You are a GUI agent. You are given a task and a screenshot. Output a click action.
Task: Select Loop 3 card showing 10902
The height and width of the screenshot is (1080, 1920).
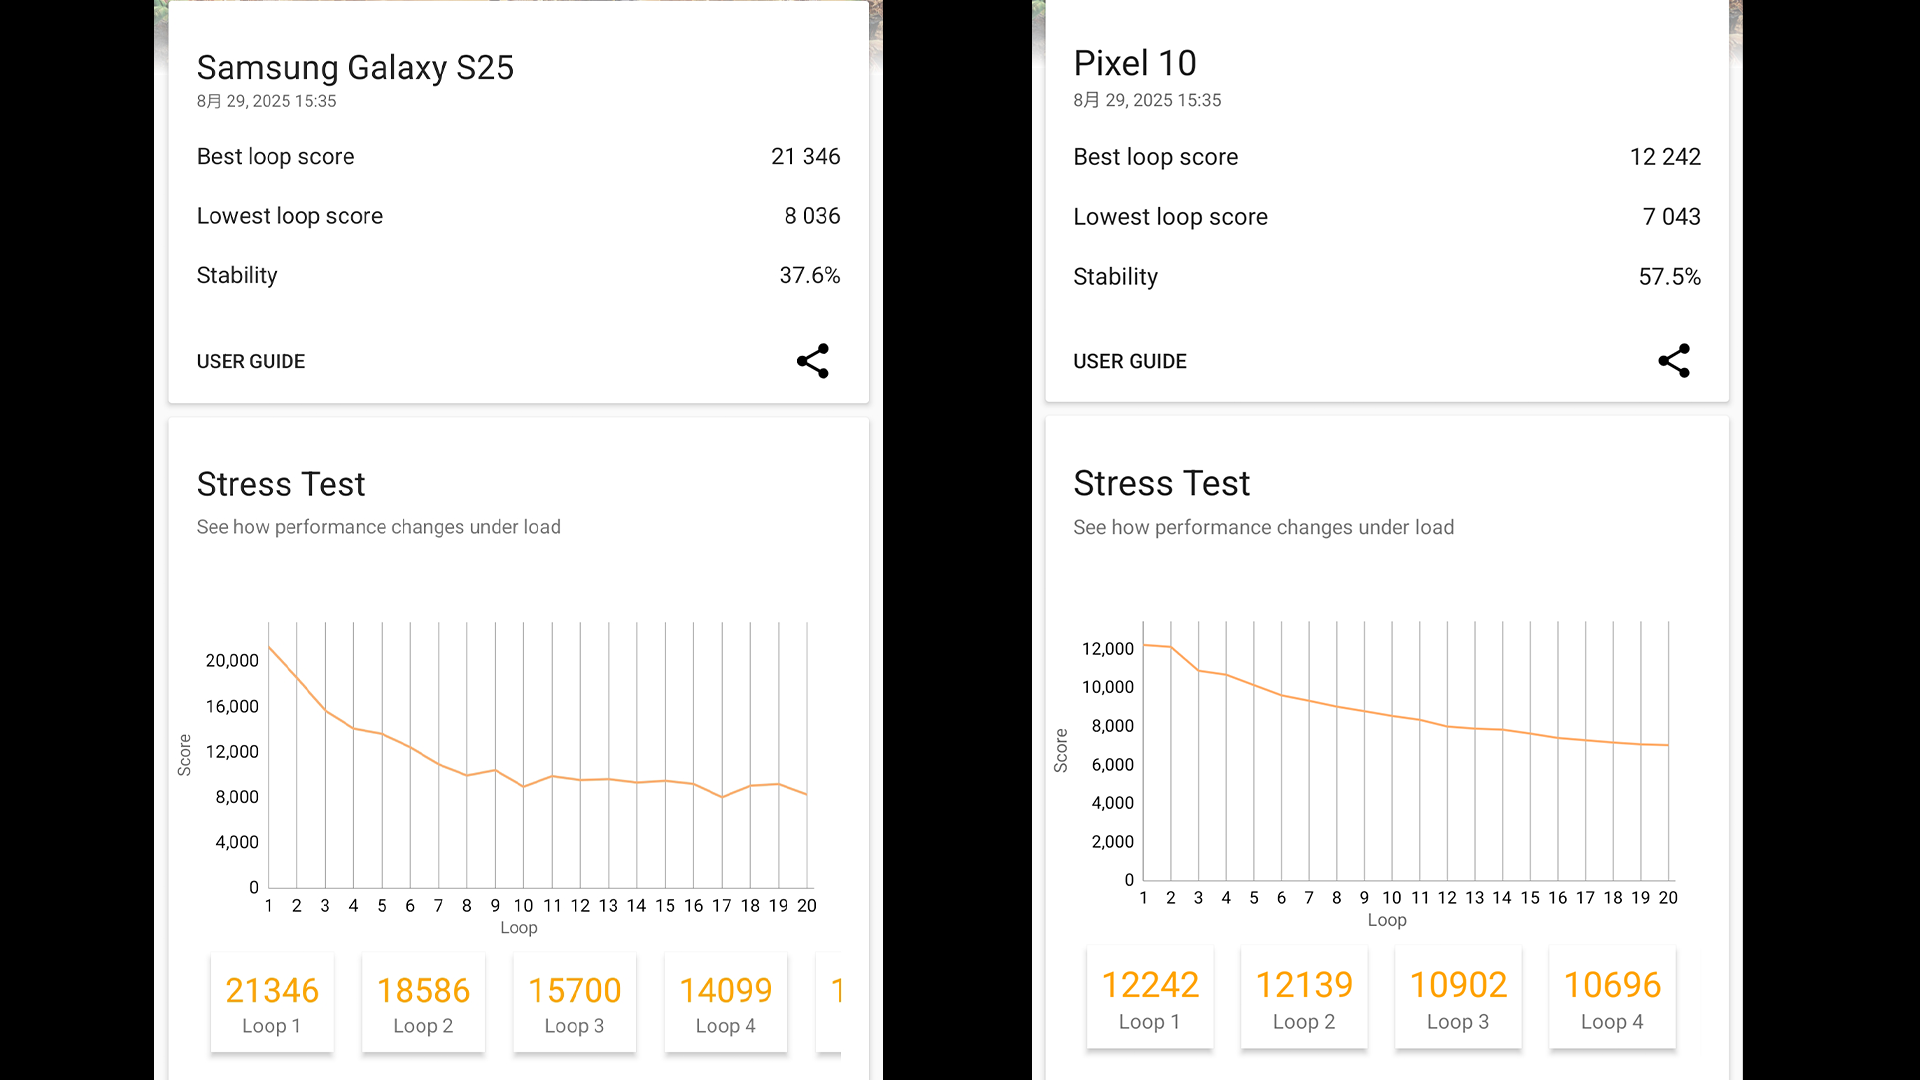tap(1458, 998)
